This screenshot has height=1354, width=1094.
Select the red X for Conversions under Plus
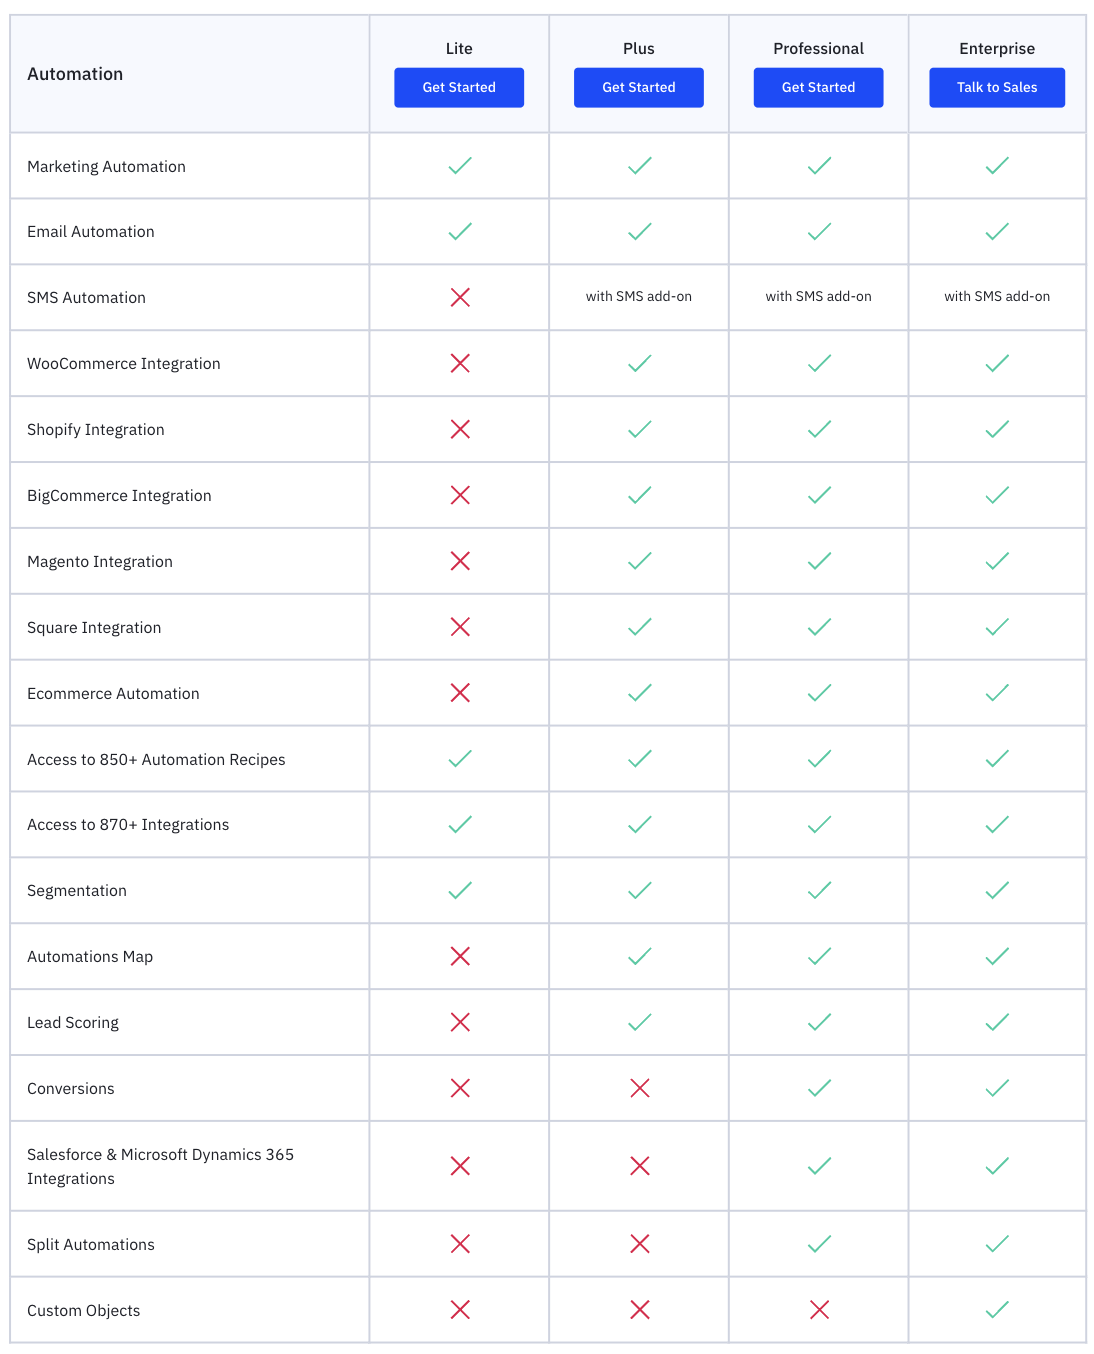pyautogui.click(x=638, y=1088)
